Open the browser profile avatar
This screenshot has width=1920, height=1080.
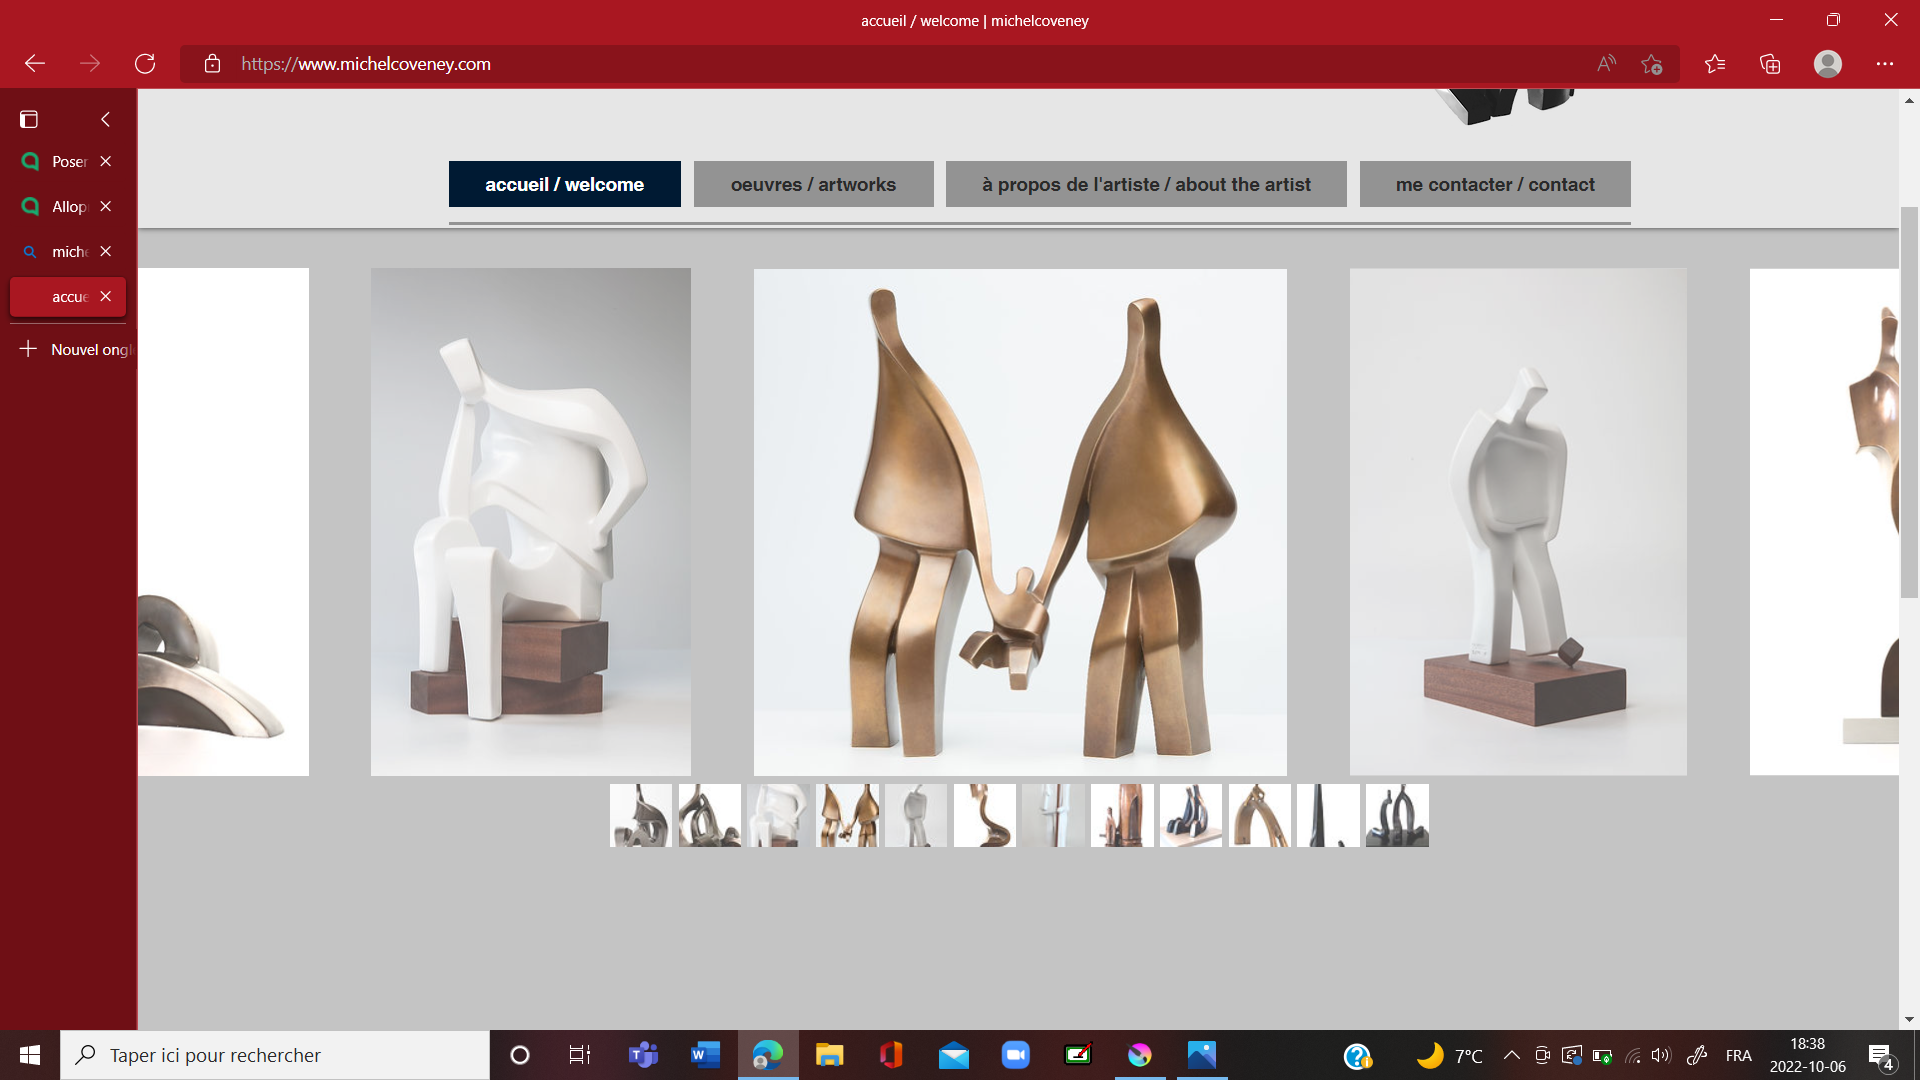click(1827, 64)
